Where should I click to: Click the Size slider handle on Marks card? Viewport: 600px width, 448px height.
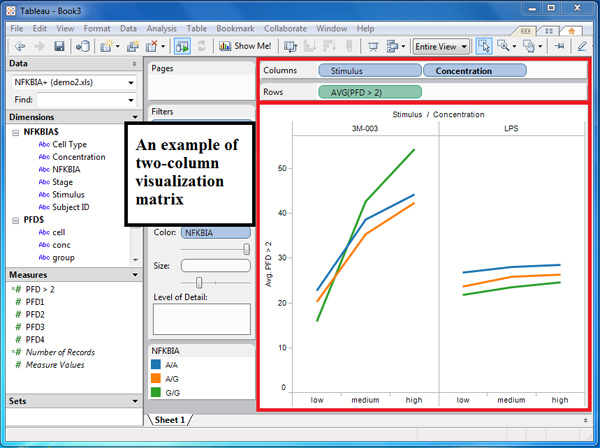pyautogui.click(x=199, y=283)
